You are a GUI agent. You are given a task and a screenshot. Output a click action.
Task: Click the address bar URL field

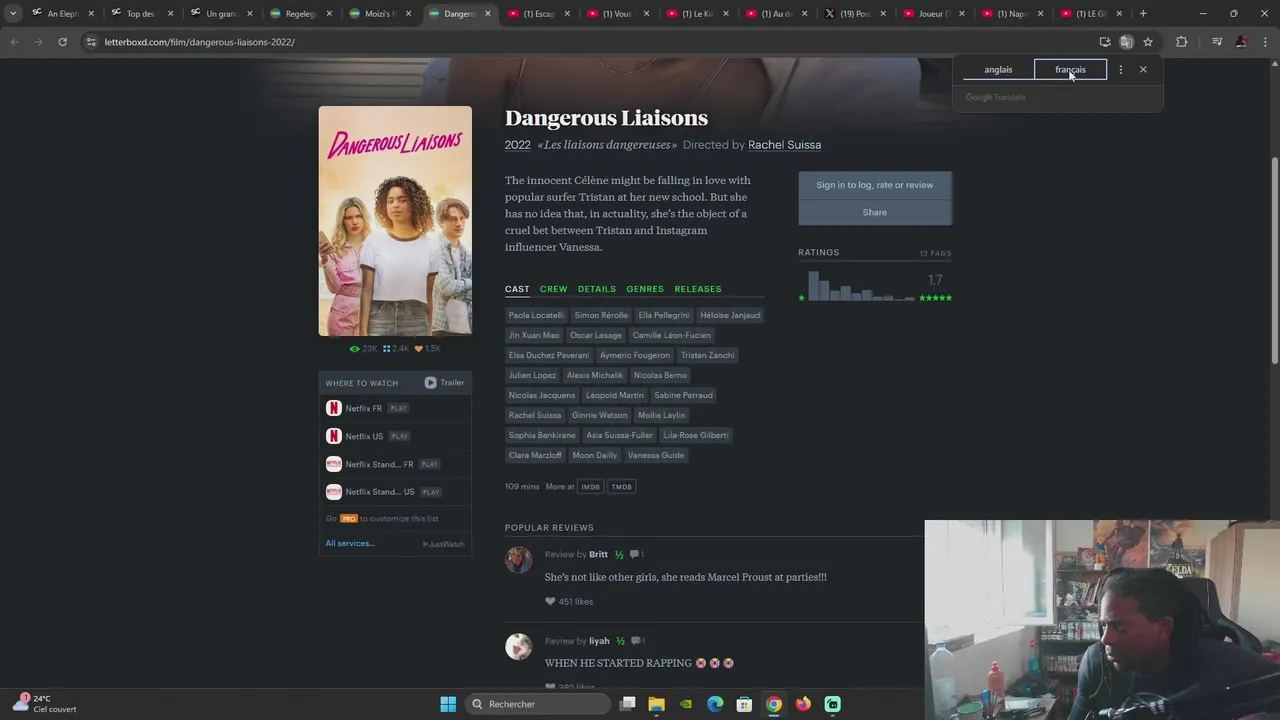coord(590,42)
